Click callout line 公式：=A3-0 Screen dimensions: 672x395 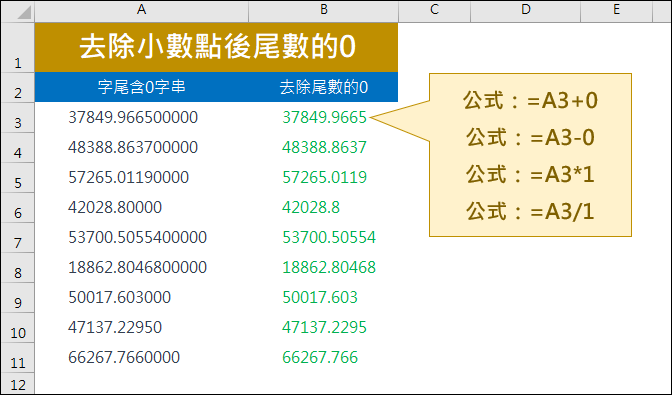coord(530,138)
